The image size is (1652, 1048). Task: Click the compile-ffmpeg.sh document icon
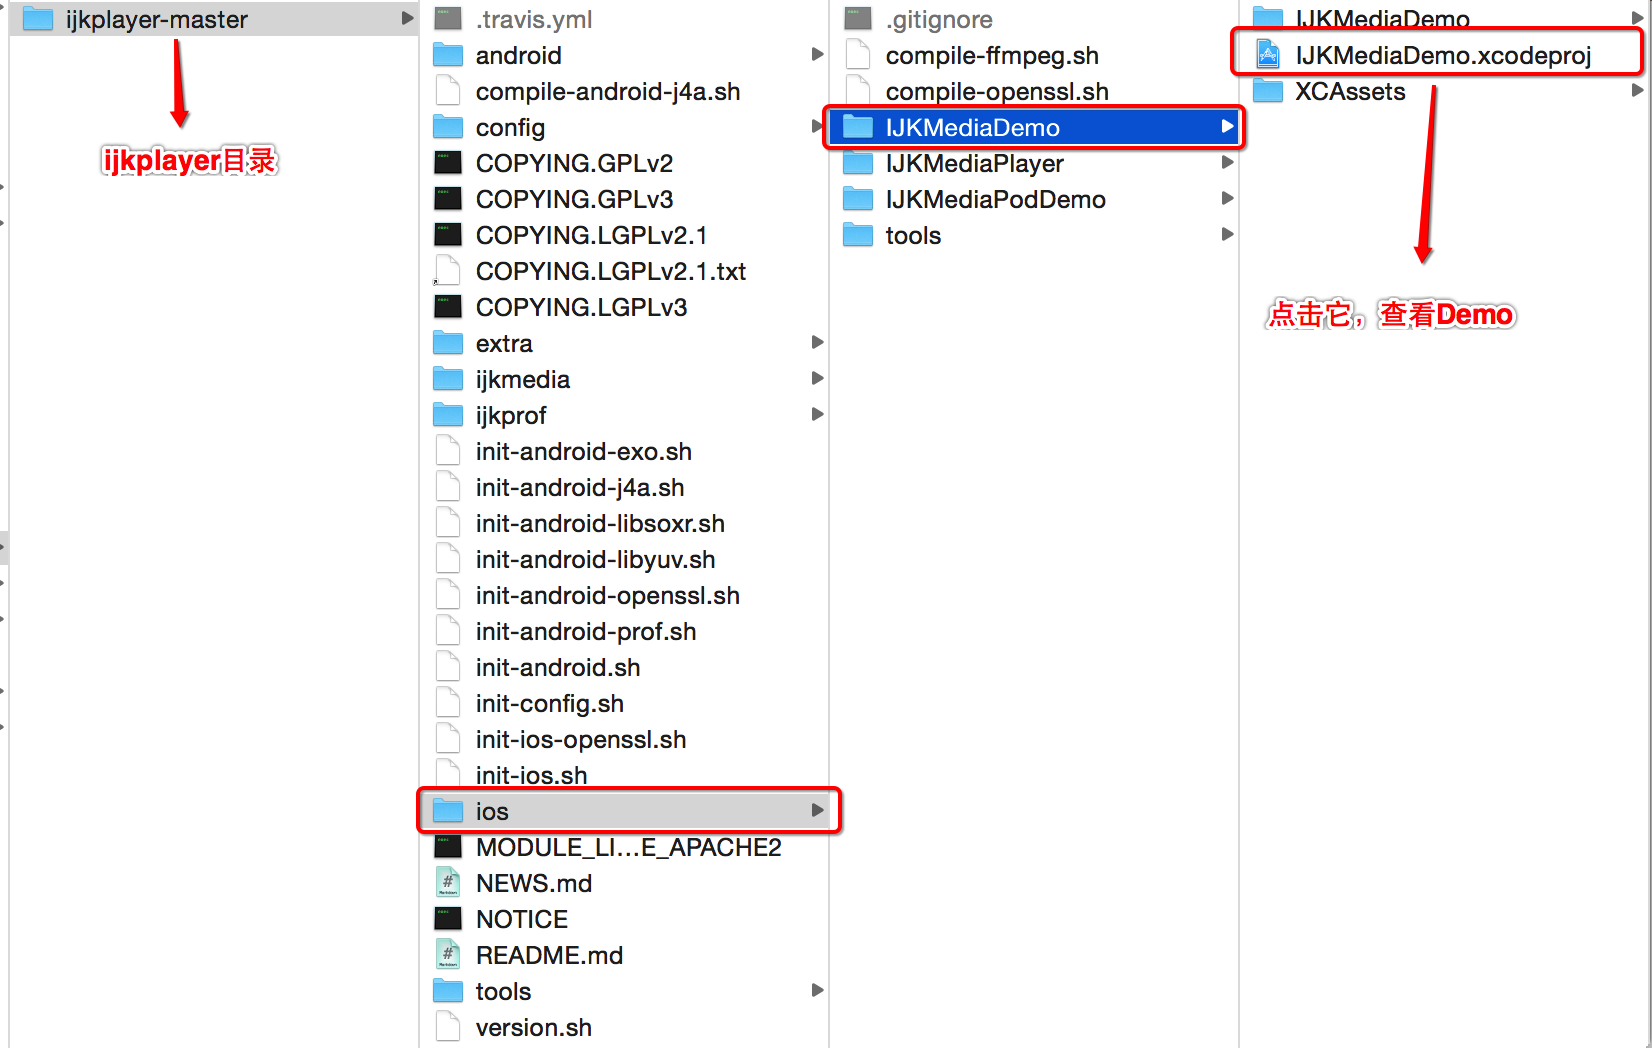858,55
